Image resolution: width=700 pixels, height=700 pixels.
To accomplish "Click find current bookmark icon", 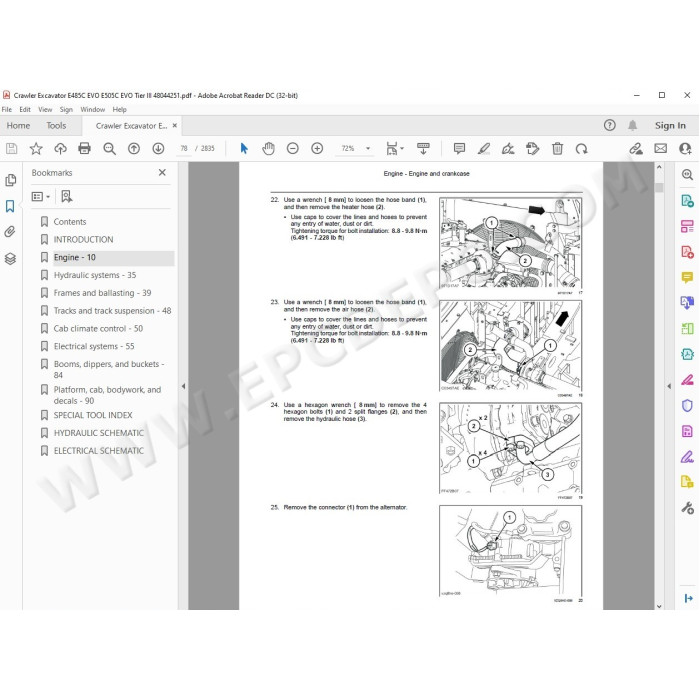I will (67, 196).
